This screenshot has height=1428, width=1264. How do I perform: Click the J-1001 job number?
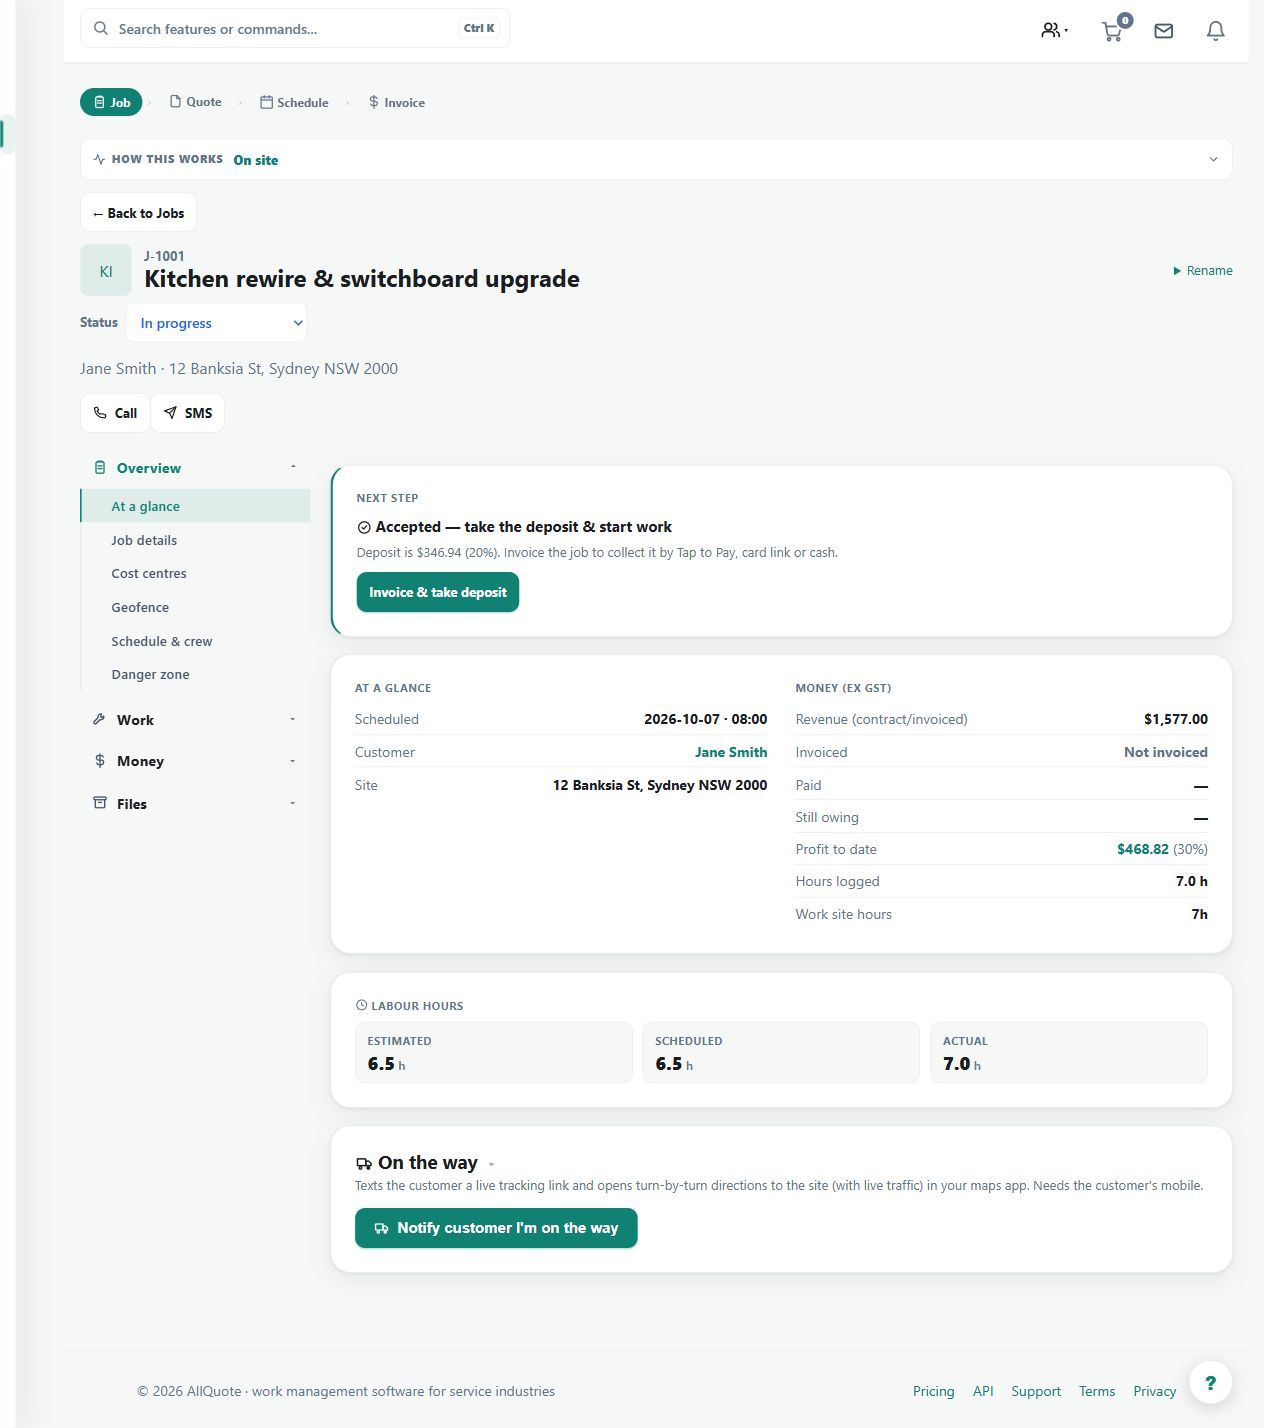pyautogui.click(x=164, y=256)
